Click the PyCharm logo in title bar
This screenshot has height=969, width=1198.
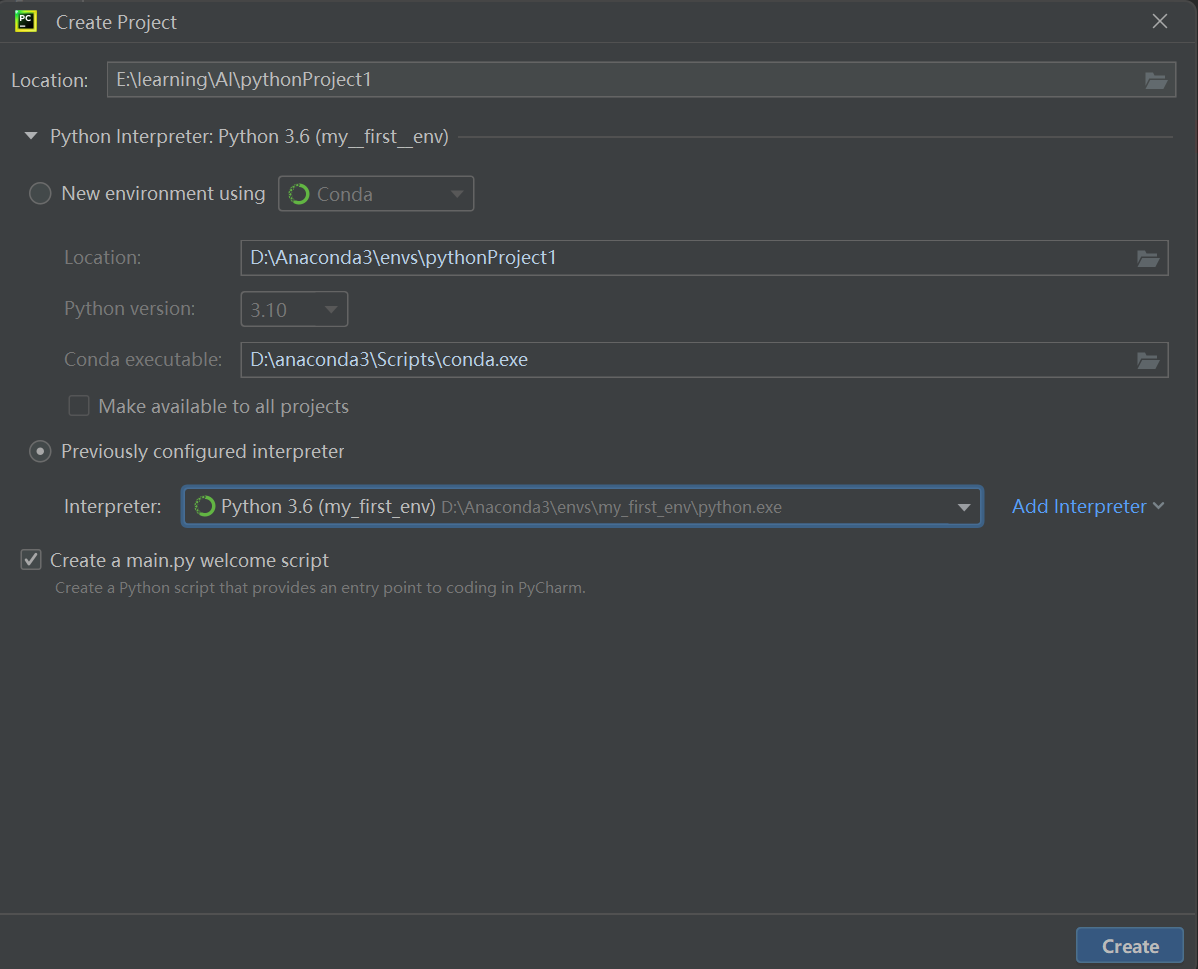coord(26,21)
